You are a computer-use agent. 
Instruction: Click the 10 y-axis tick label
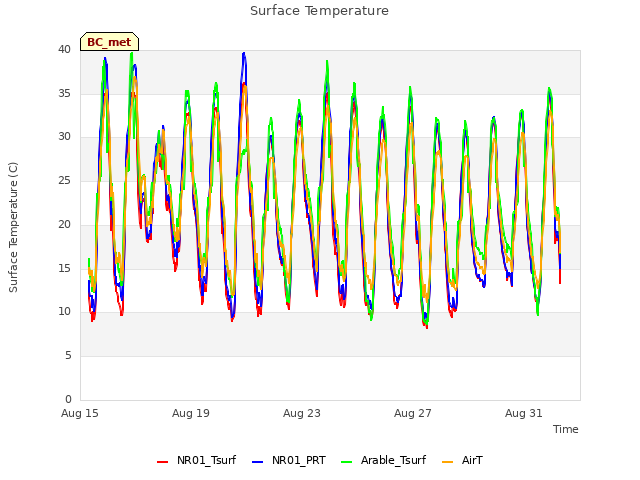point(64,312)
